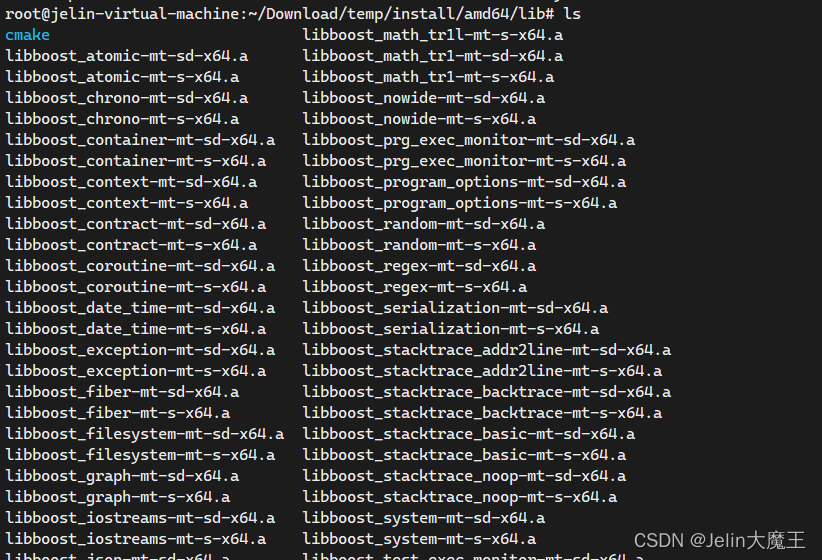Select libboost_container-mt-sd-x64.a text
This screenshot has width=822, height=560.
click(140, 140)
